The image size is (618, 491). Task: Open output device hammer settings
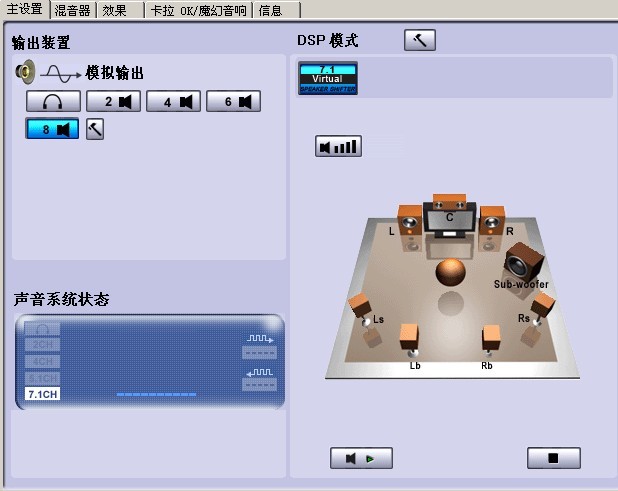tap(95, 129)
